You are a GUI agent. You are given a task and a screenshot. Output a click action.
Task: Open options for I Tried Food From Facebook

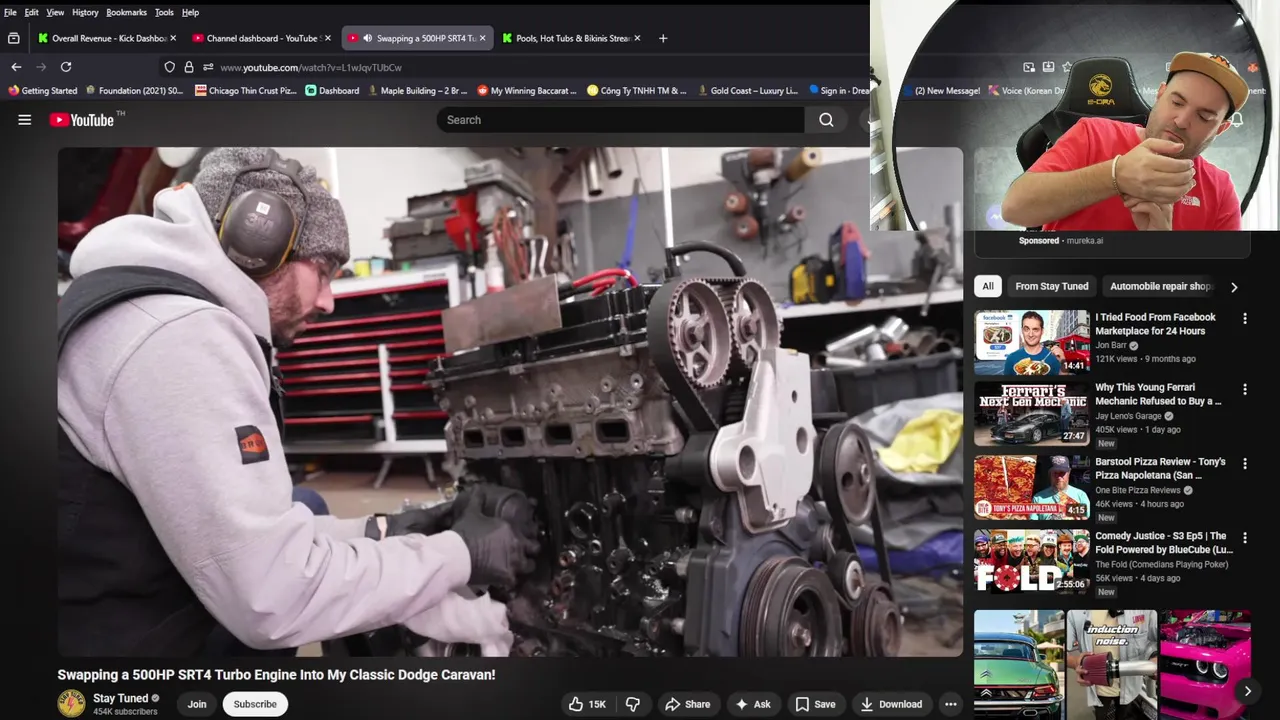(x=1245, y=319)
